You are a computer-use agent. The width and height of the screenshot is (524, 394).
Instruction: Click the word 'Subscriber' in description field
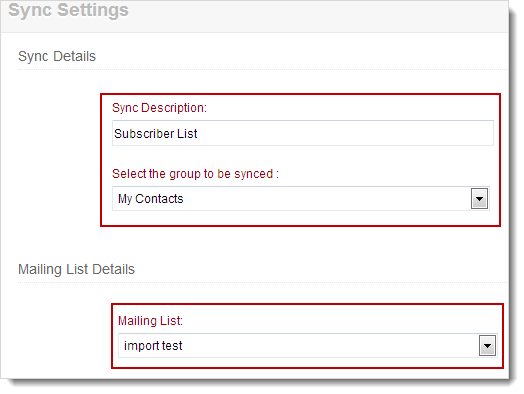[x=144, y=134]
